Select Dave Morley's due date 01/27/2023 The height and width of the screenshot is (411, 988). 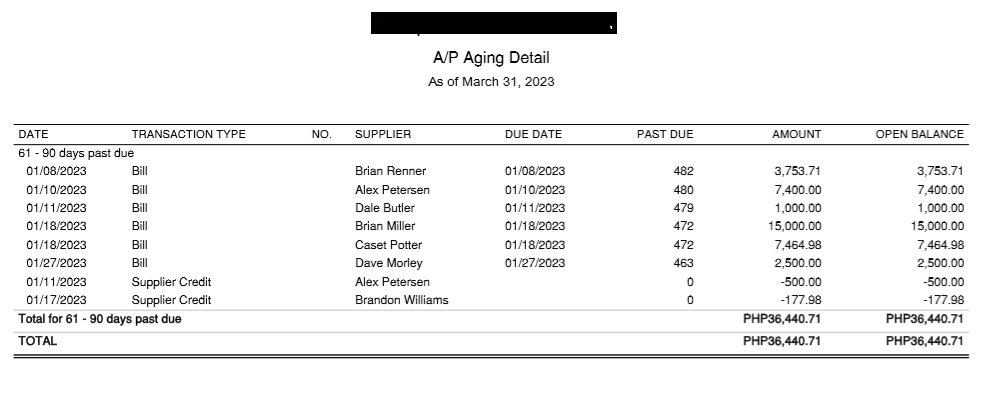[535, 263]
